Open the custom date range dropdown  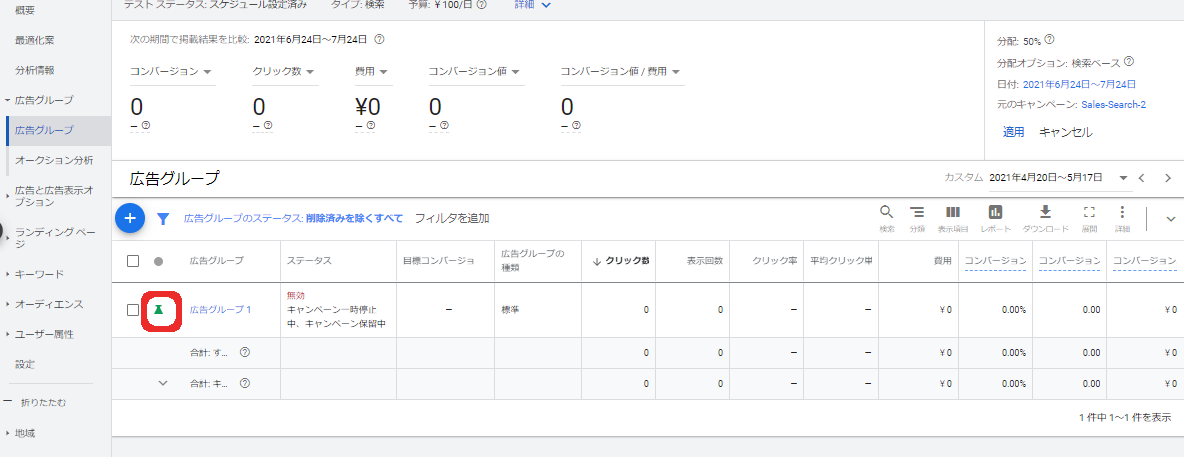click(x=1123, y=178)
